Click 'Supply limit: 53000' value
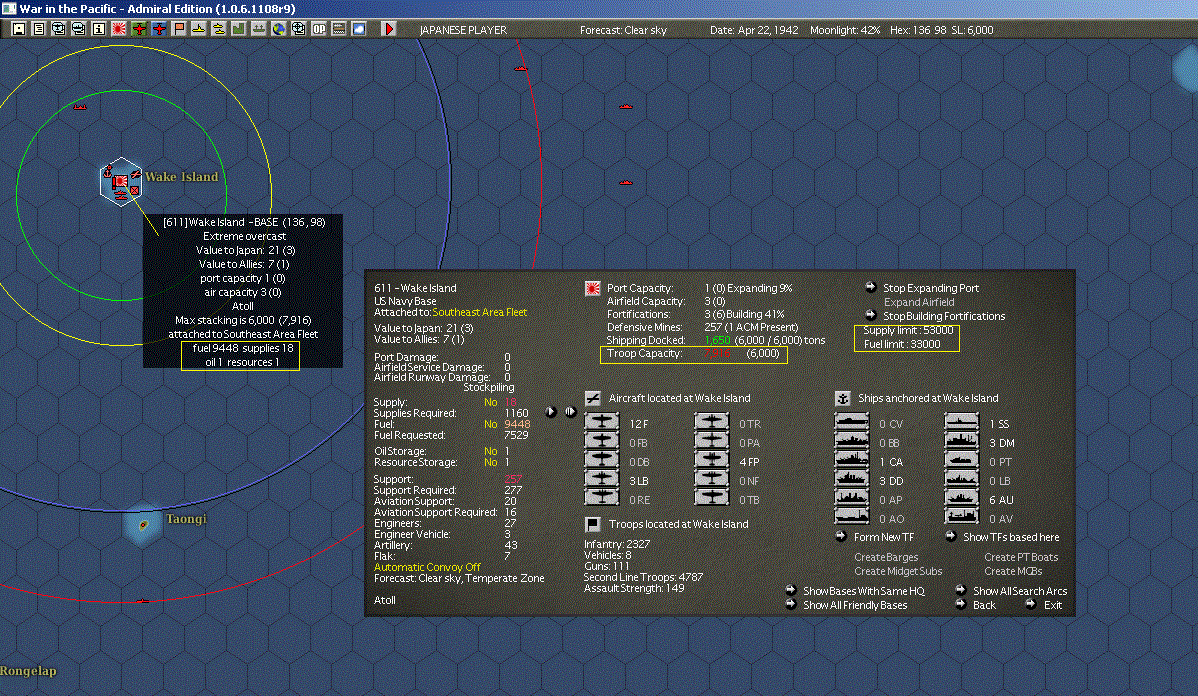The height and width of the screenshot is (696, 1198). (x=908, y=330)
